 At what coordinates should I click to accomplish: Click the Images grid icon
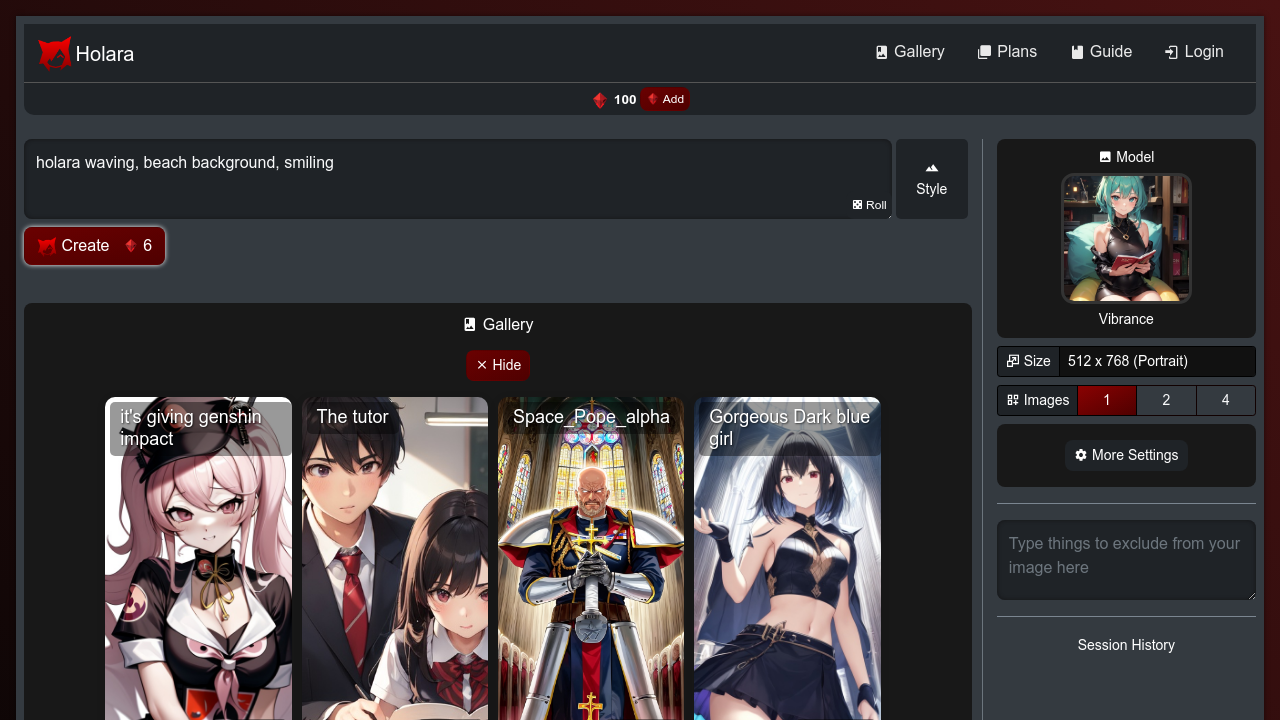coord(1012,399)
